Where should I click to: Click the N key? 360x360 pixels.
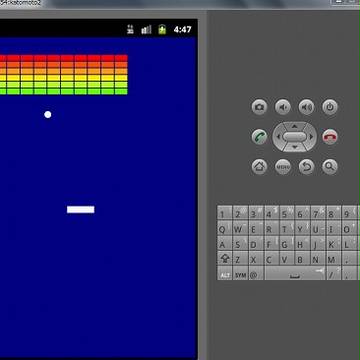[x=318, y=258]
